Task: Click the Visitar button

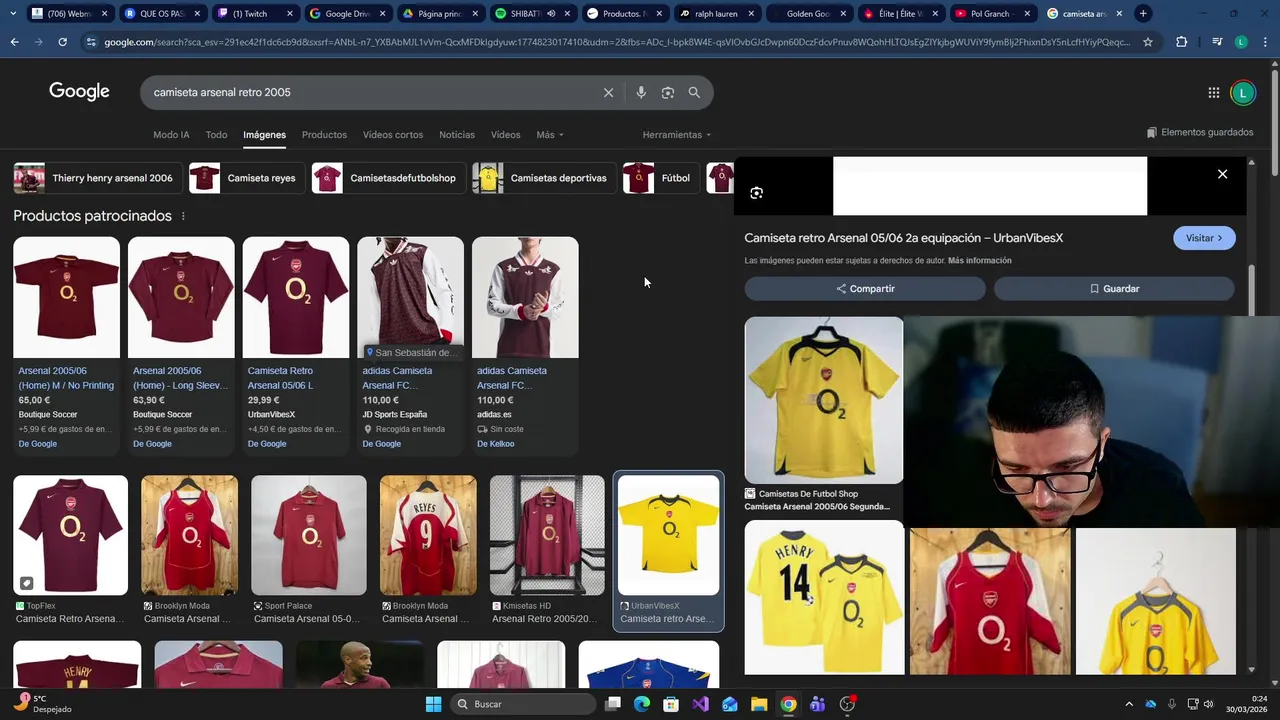Action: pos(1204,238)
